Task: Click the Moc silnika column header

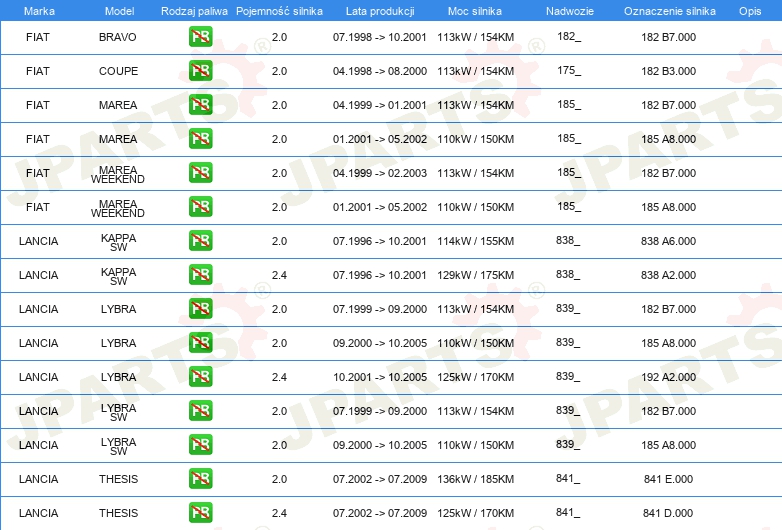Action: click(x=475, y=11)
